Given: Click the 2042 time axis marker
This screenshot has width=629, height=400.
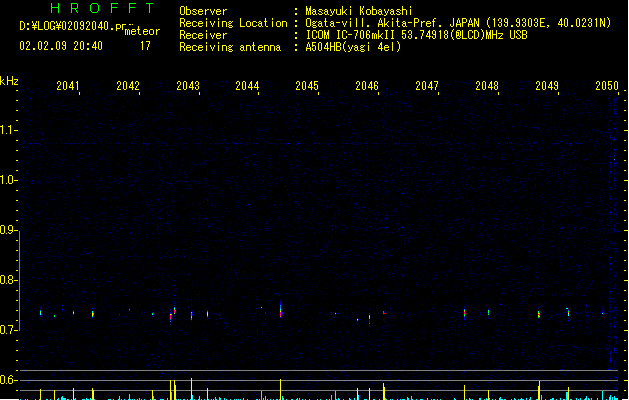Looking at the screenshot, I should coord(128,86).
